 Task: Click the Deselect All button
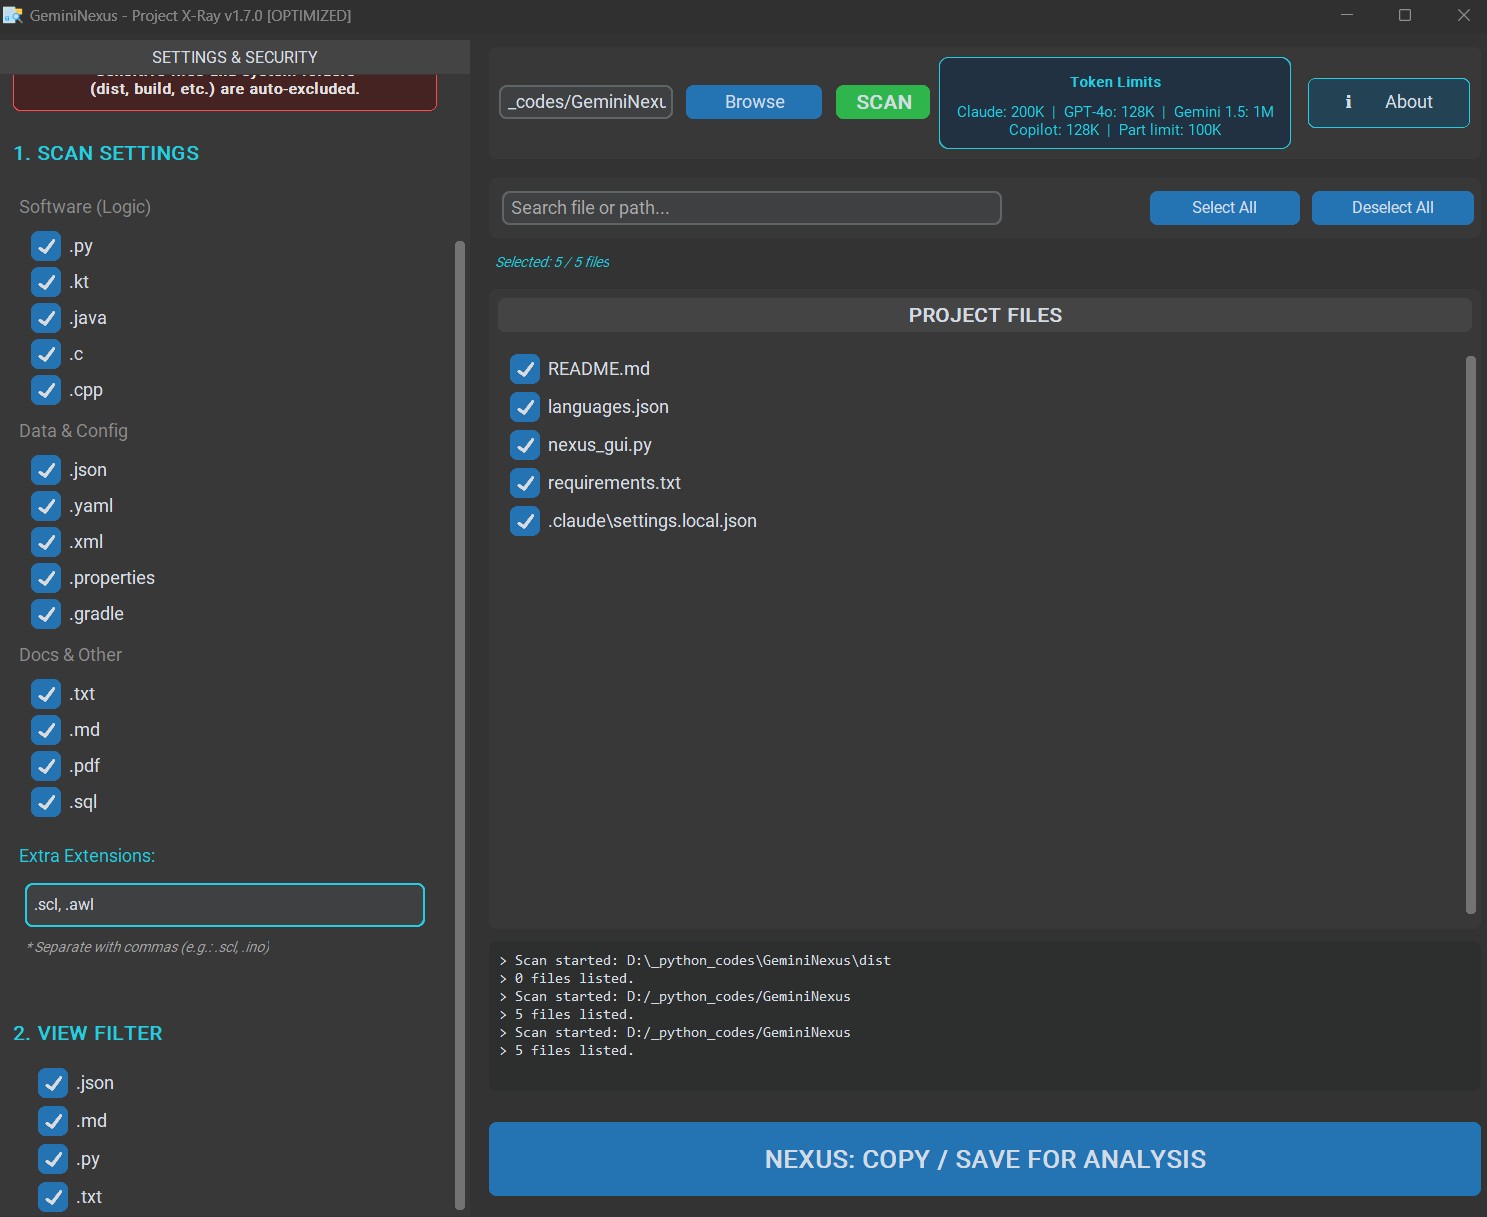coord(1392,208)
